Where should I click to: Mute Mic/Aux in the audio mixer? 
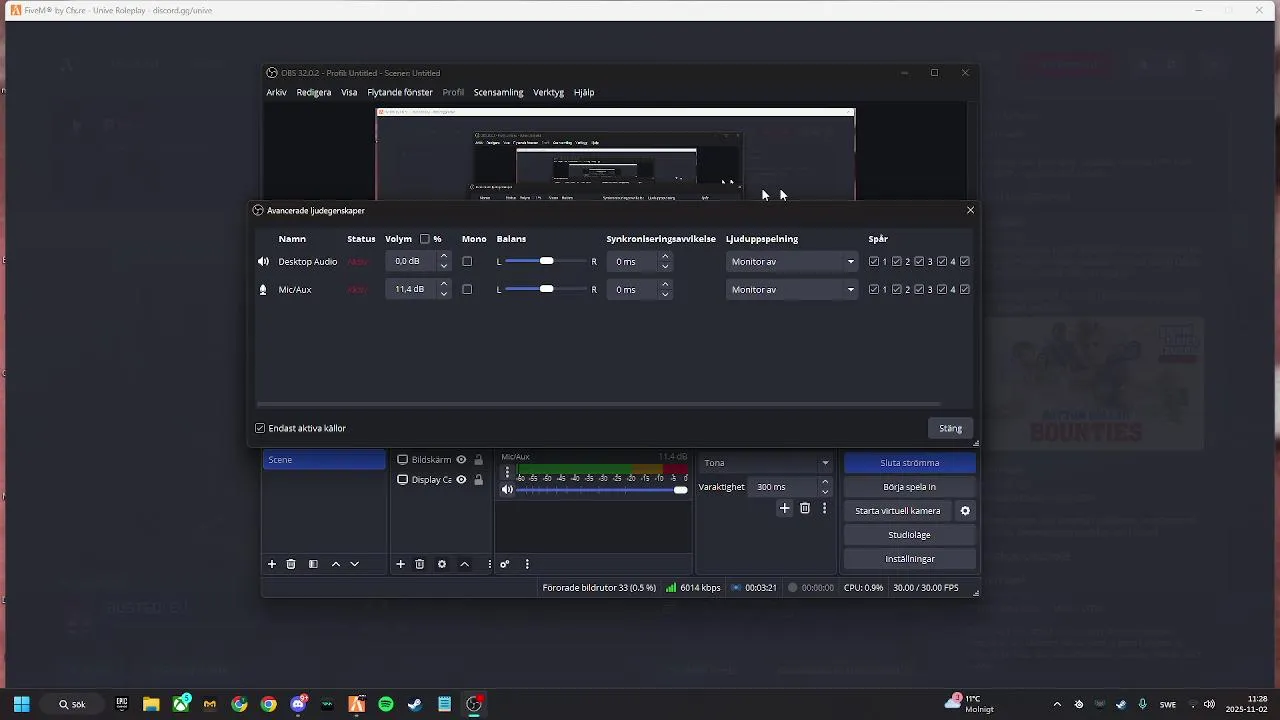(507, 489)
